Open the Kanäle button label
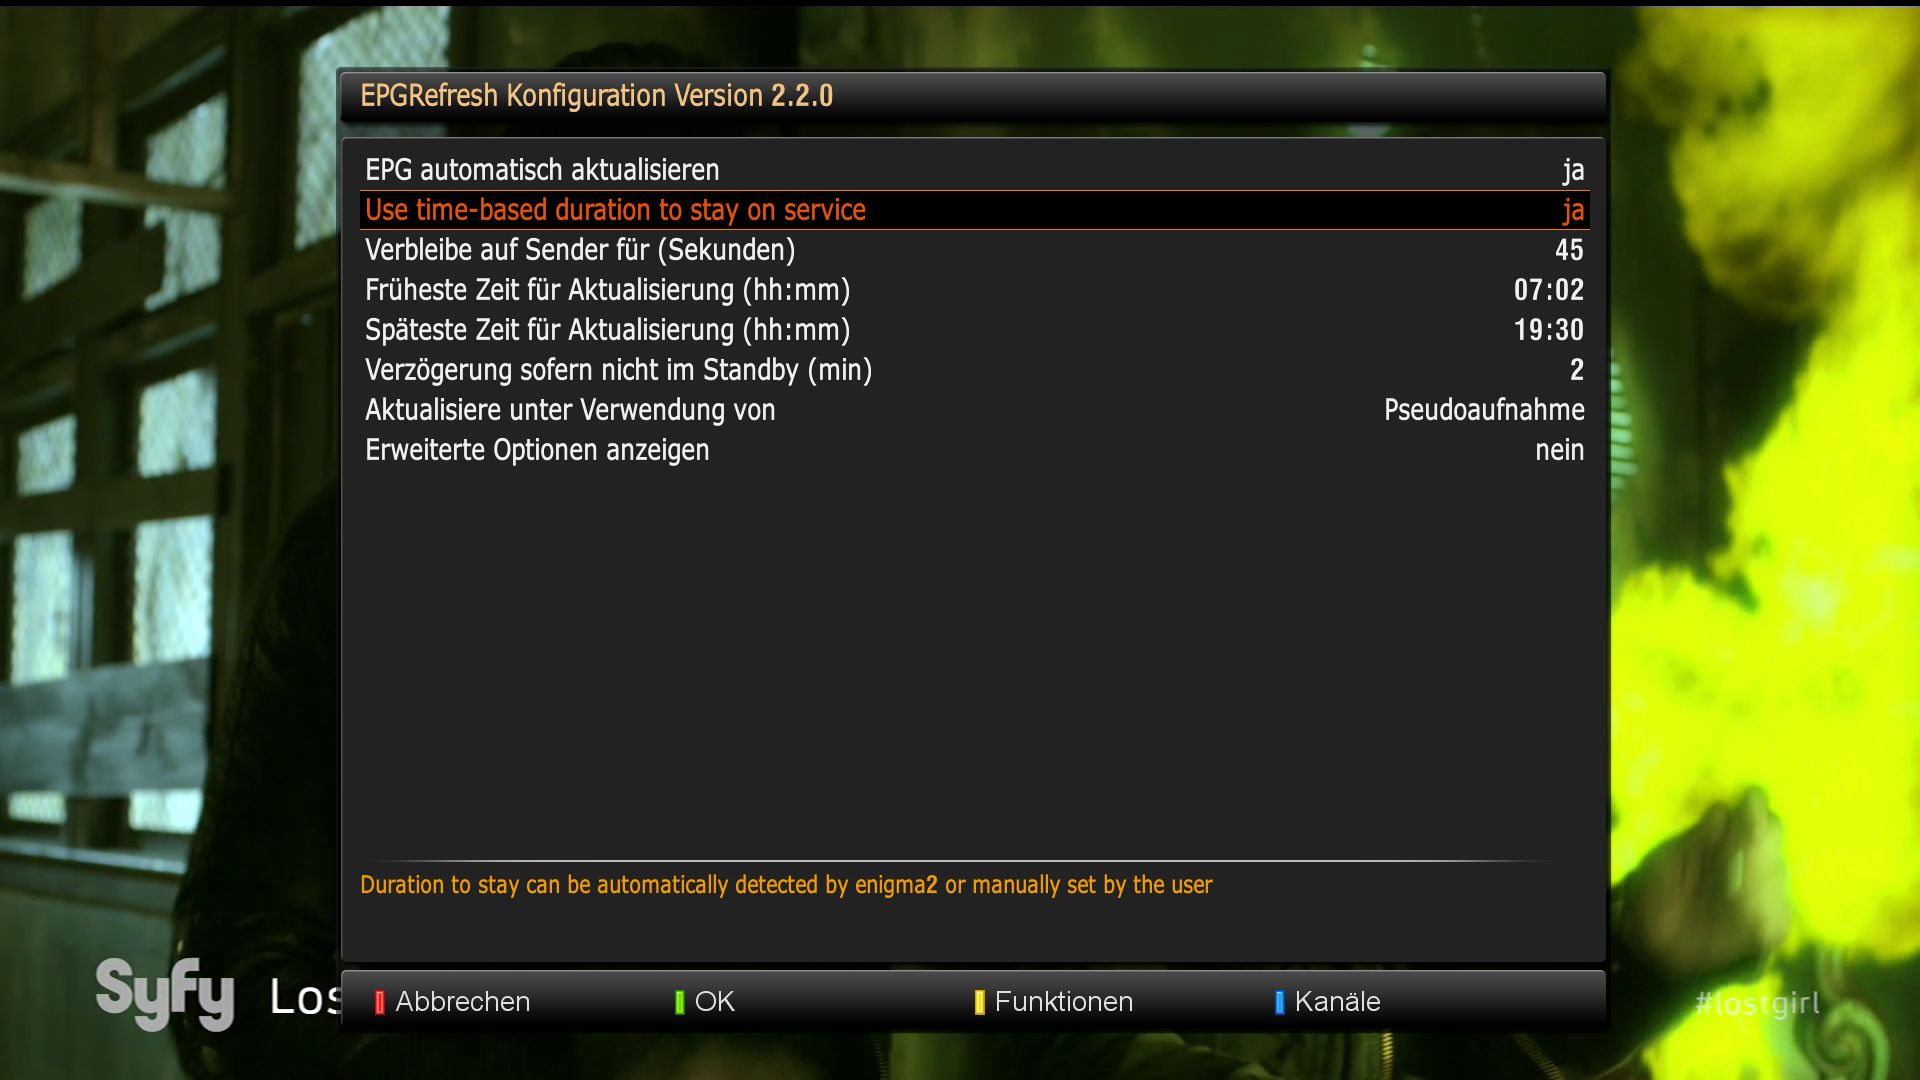The image size is (1920, 1080). click(x=1337, y=1002)
